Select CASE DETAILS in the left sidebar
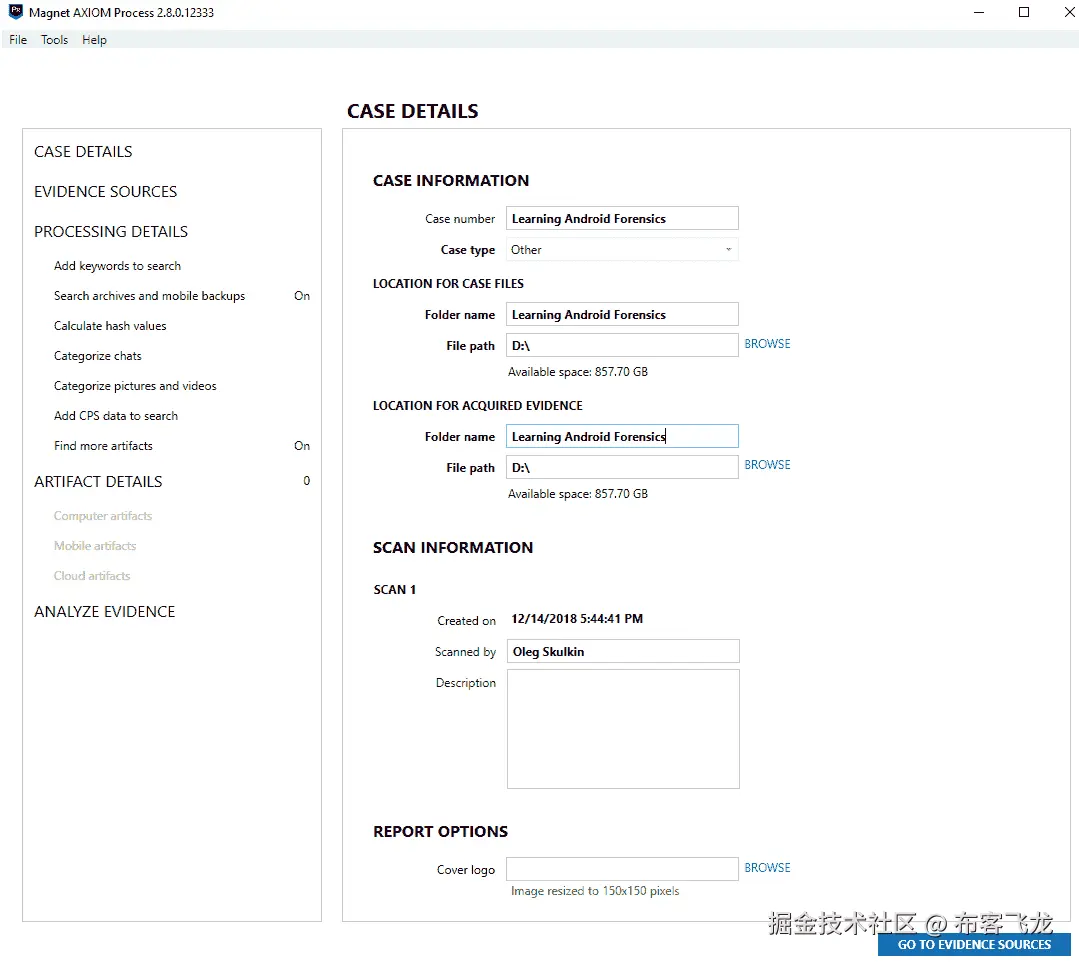The width and height of the screenshot is (1079, 963). point(83,151)
